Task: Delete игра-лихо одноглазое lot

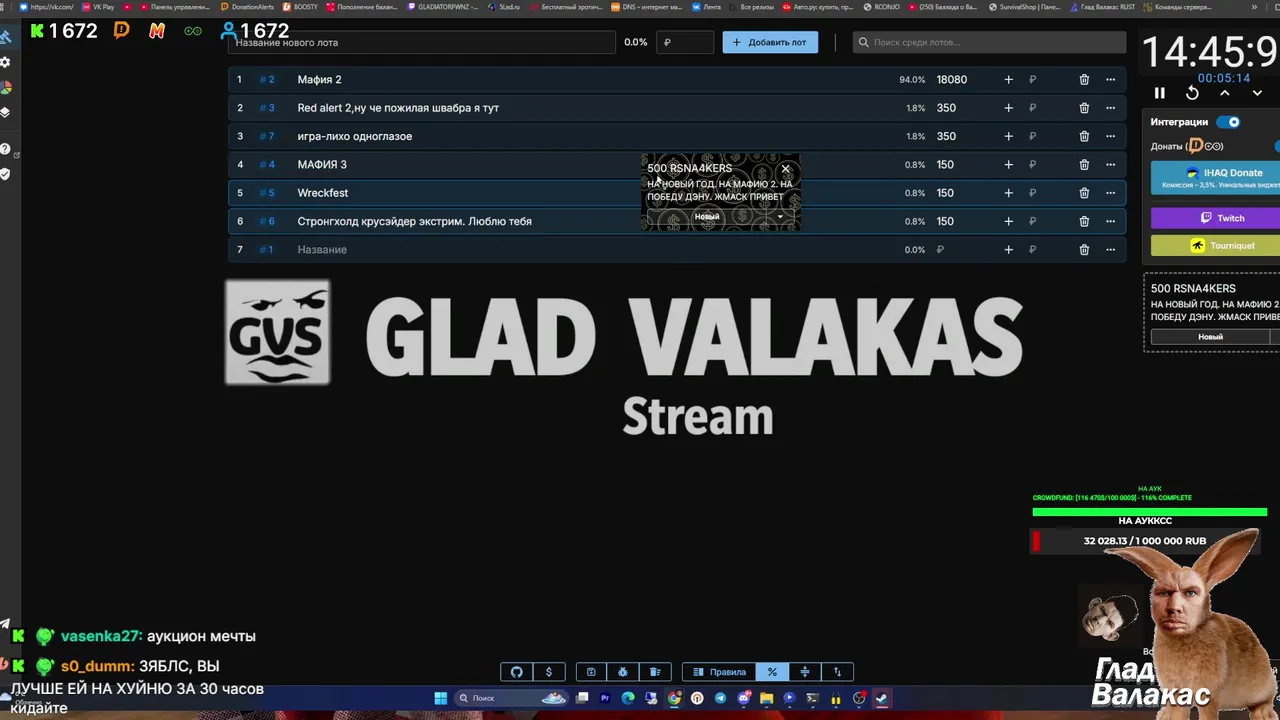Action: coord(1084,136)
